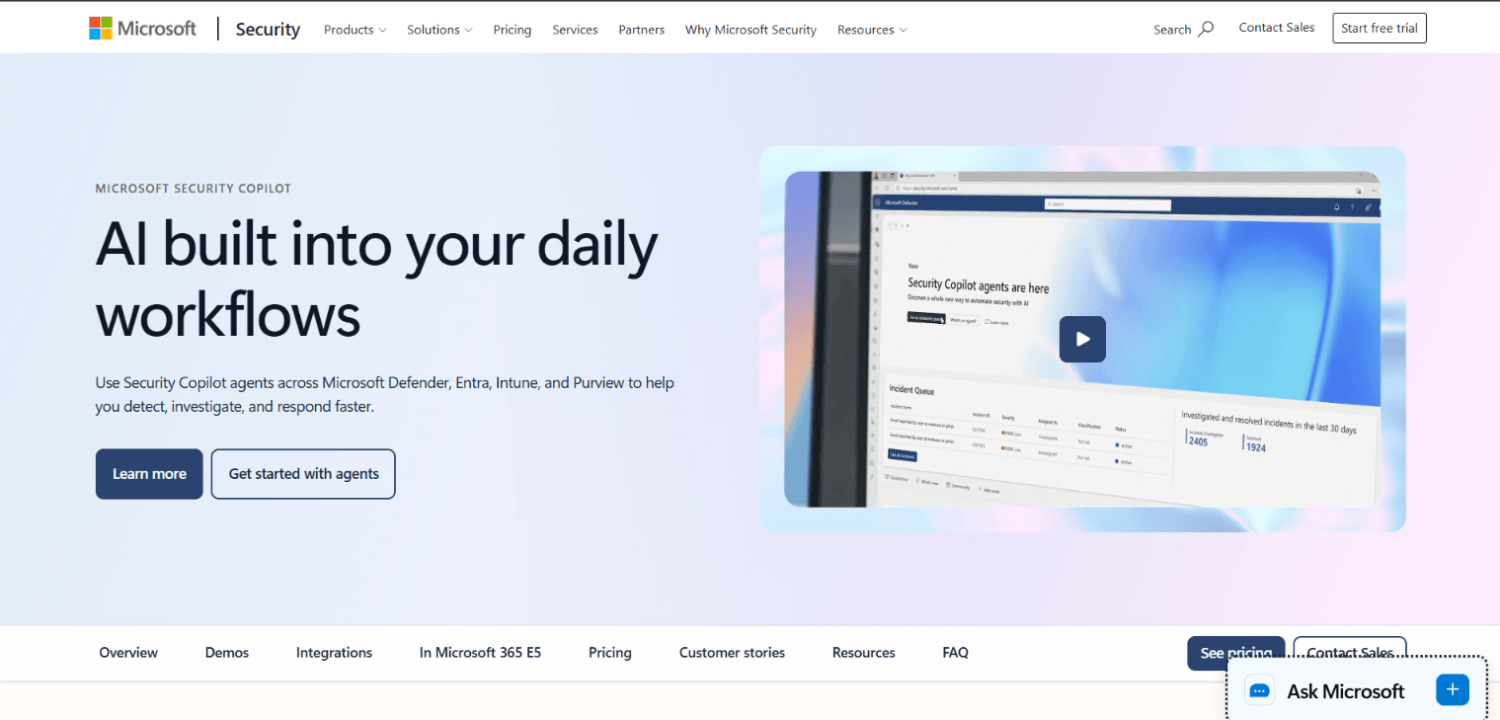Click the Ask Microsoft label
Viewport: 1500px width, 720px height.
(x=1346, y=691)
